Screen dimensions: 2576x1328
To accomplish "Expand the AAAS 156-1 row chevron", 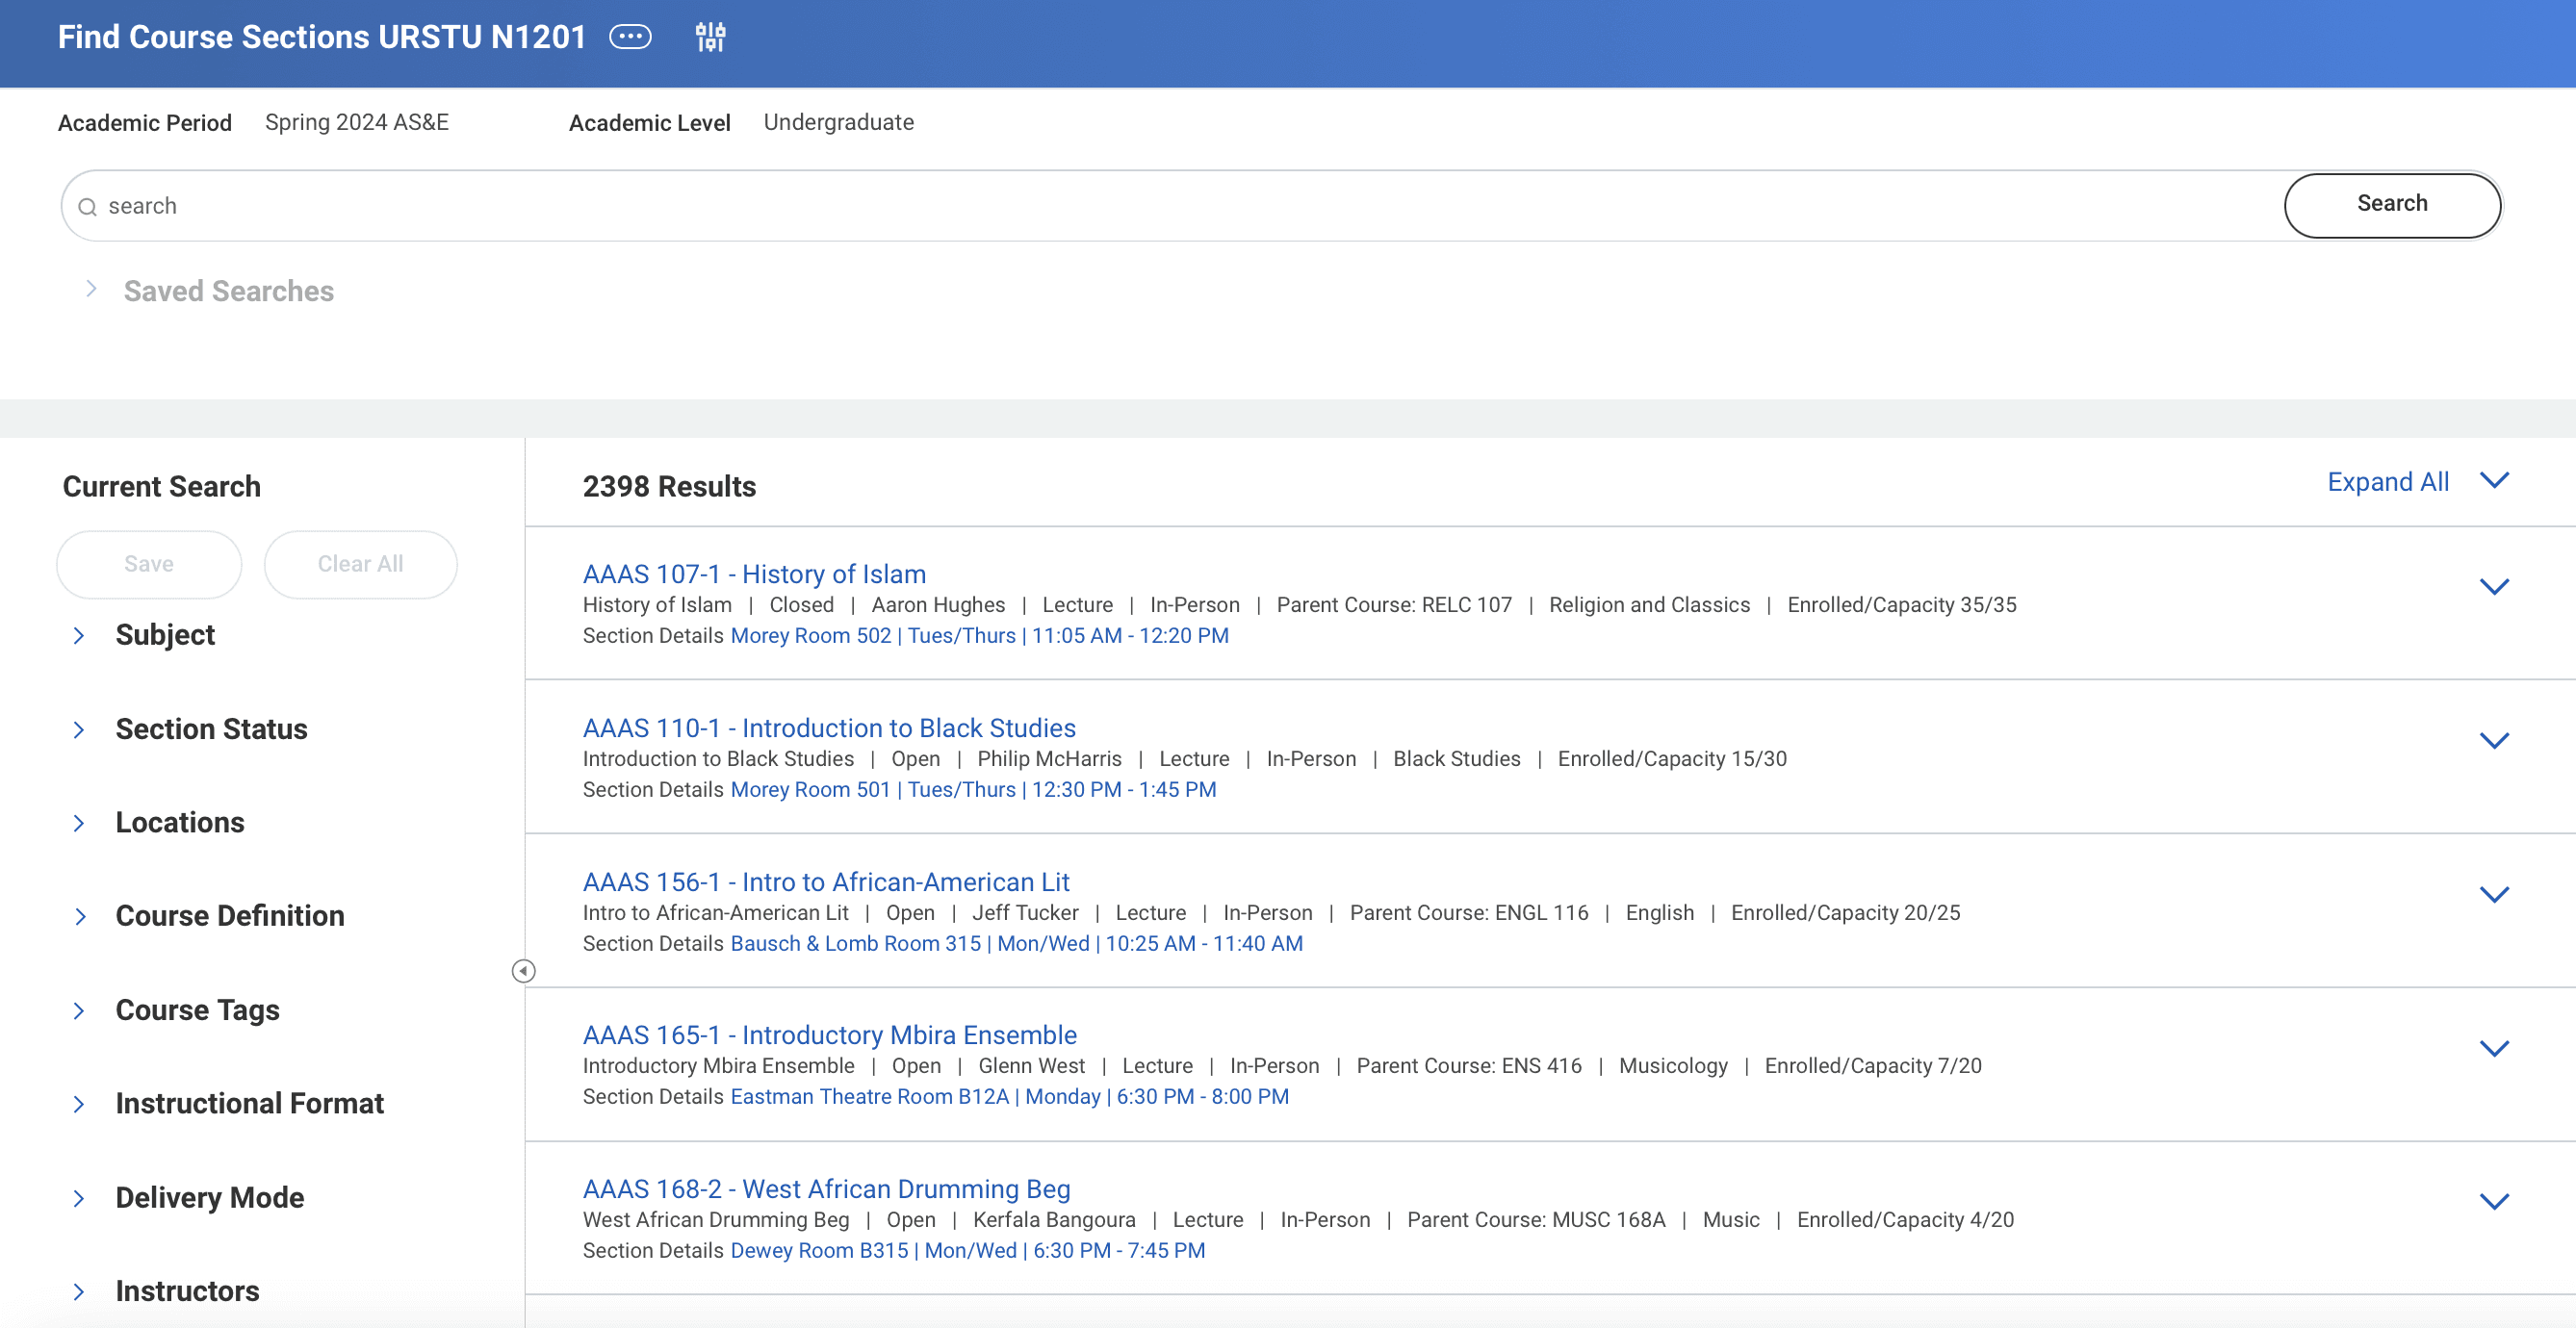I will tap(2494, 895).
